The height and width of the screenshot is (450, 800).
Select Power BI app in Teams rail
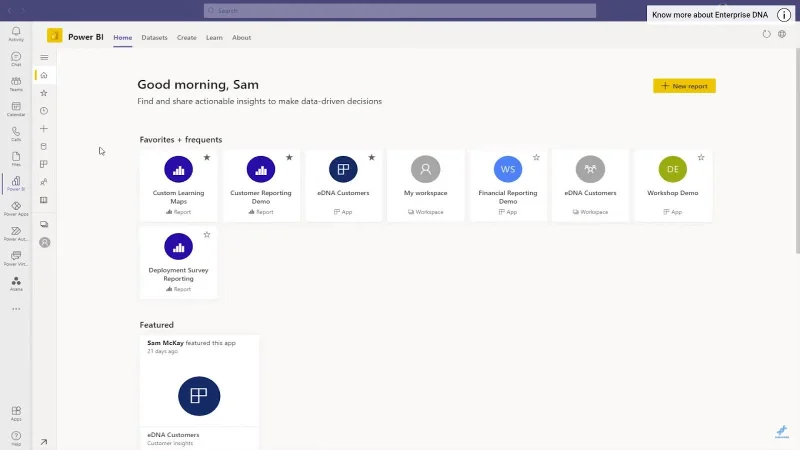(x=16, y=183)
